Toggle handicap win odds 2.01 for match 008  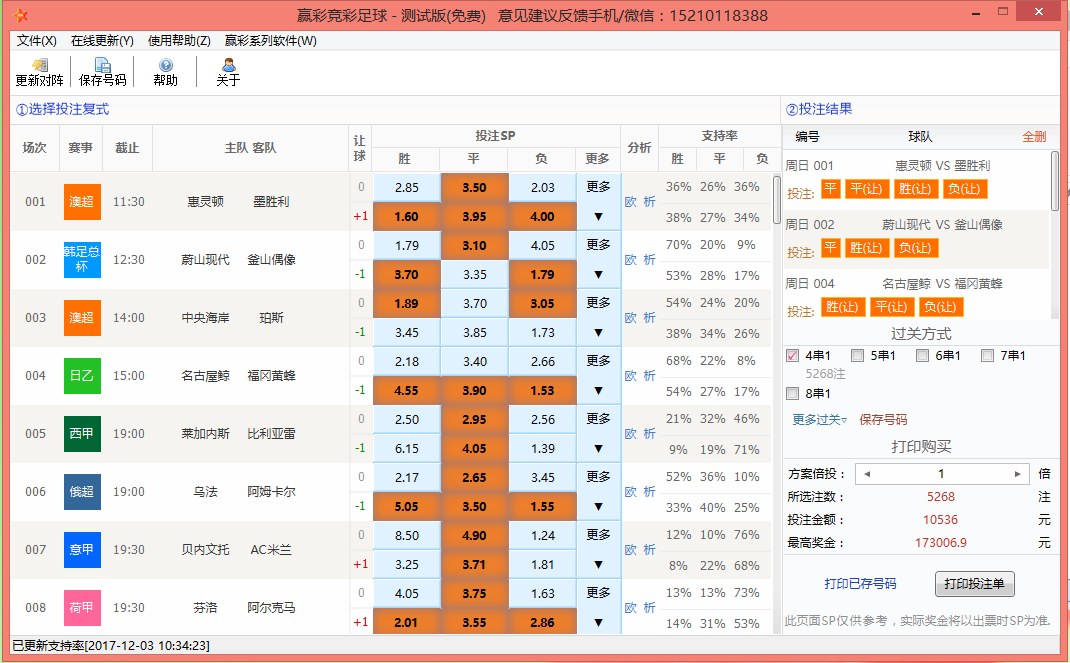coord(407,622)
